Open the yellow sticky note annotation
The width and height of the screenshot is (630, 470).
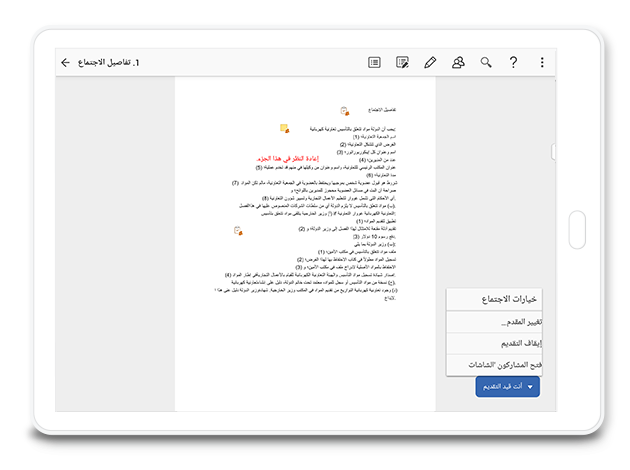click(x=284, y=129)
